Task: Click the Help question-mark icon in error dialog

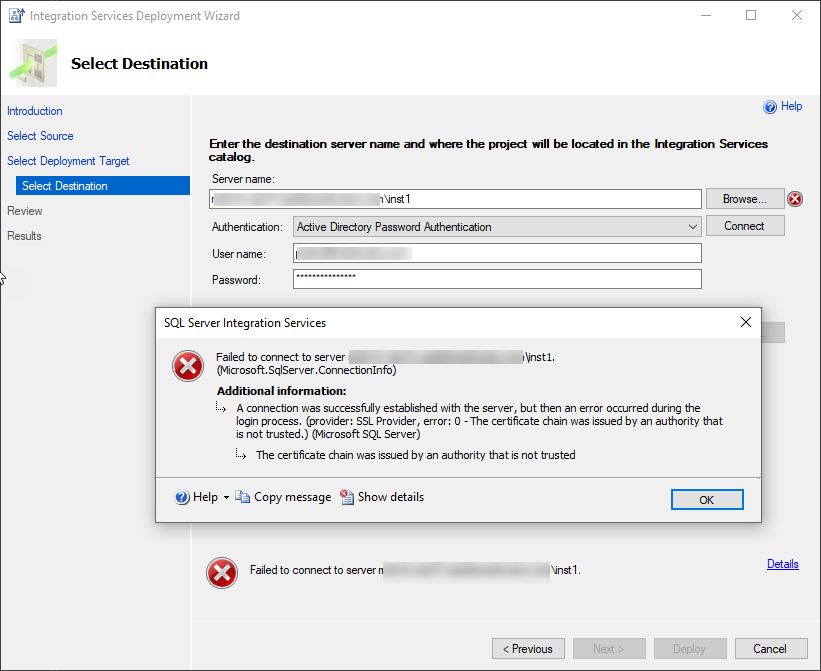Action: [x=182, y=497]
